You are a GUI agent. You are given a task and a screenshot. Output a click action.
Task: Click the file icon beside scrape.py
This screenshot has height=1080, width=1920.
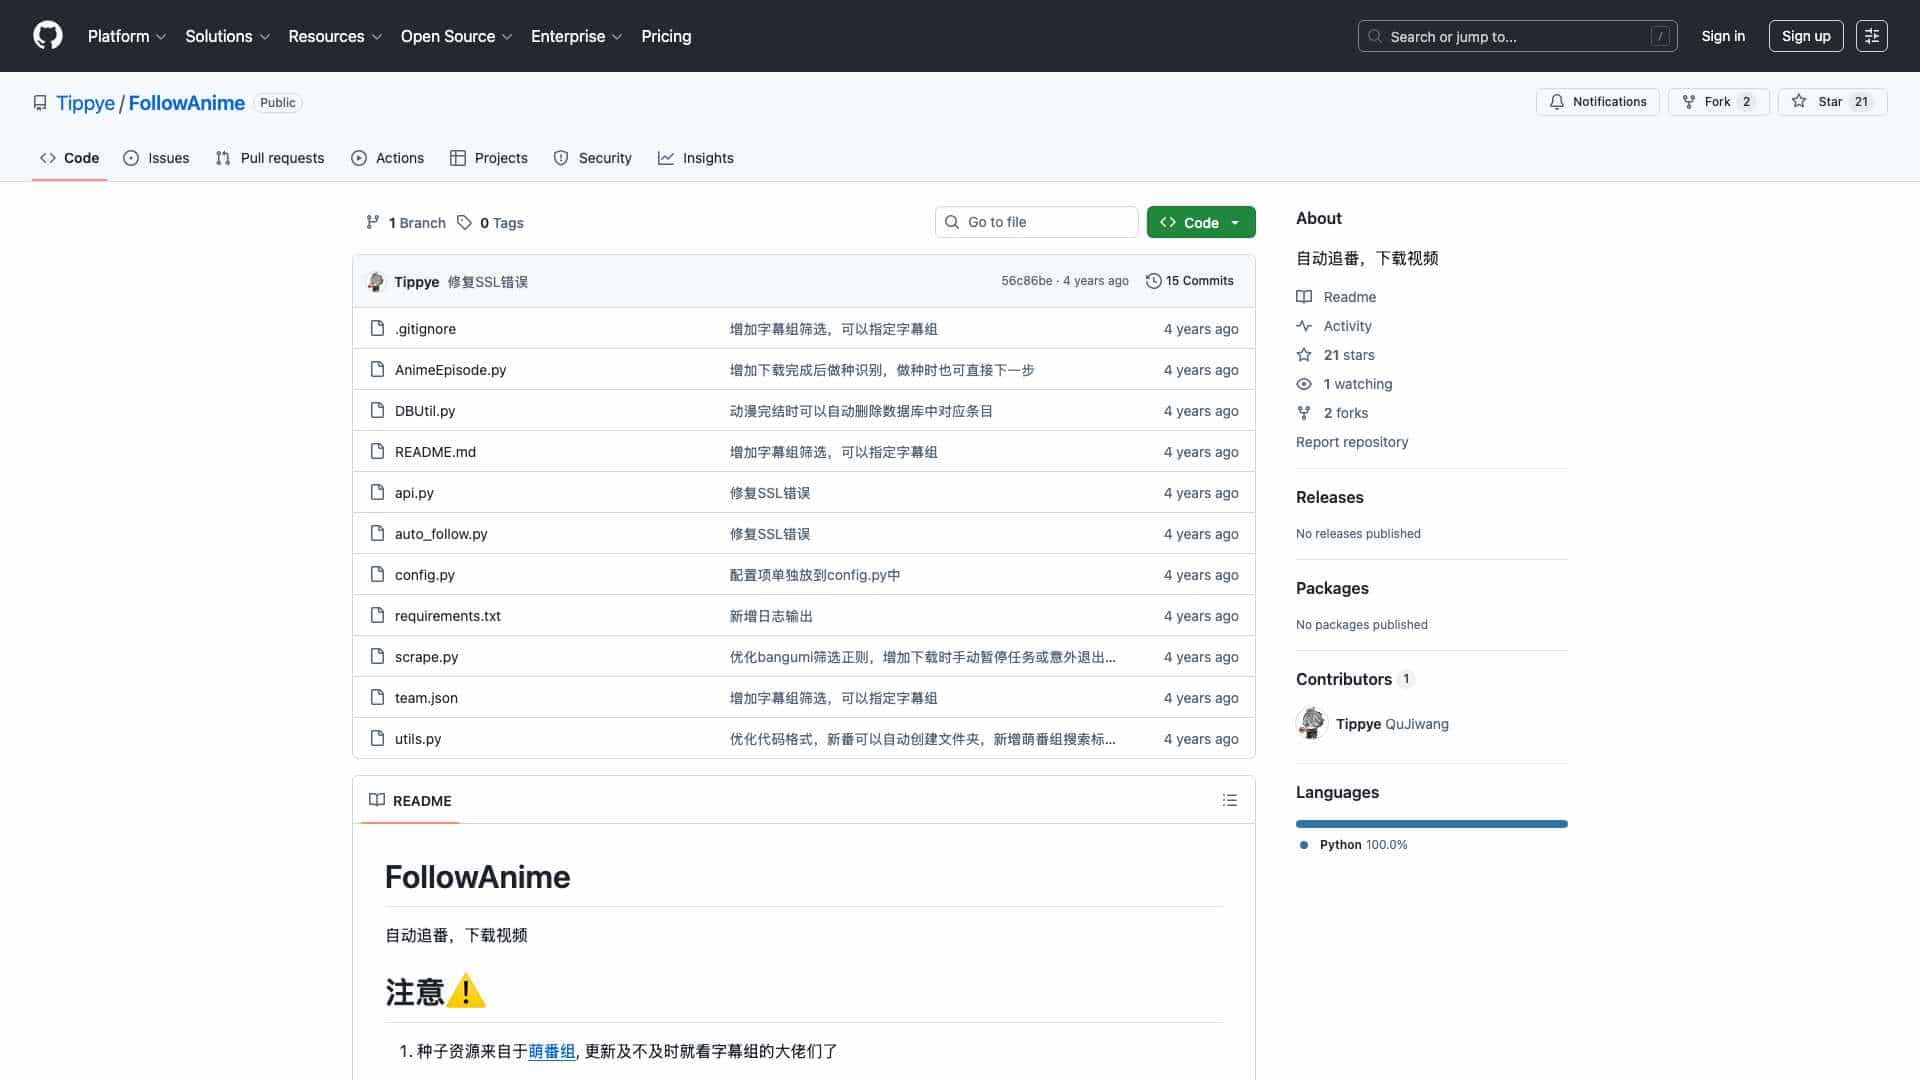click(x=377, y=656)
